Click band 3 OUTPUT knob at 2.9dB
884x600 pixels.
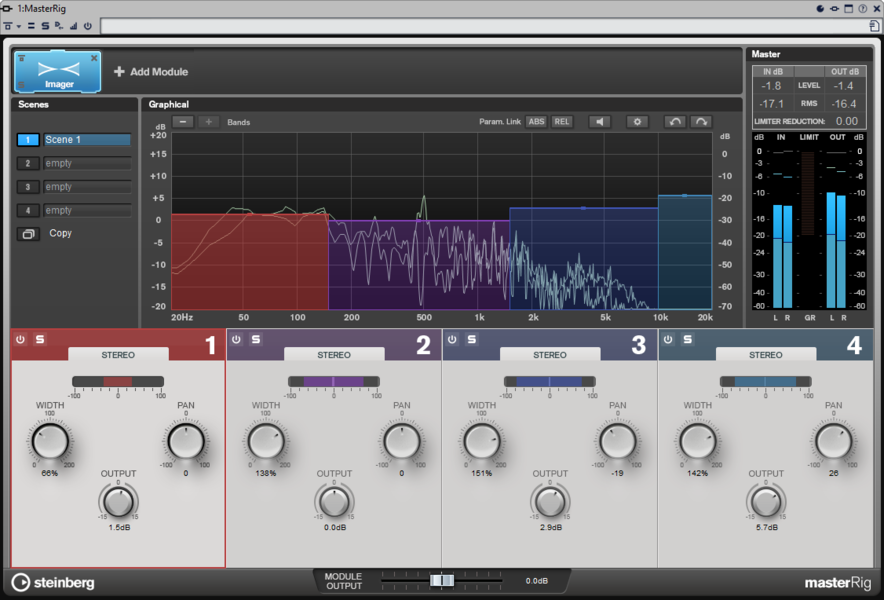[x=550, y=501]
